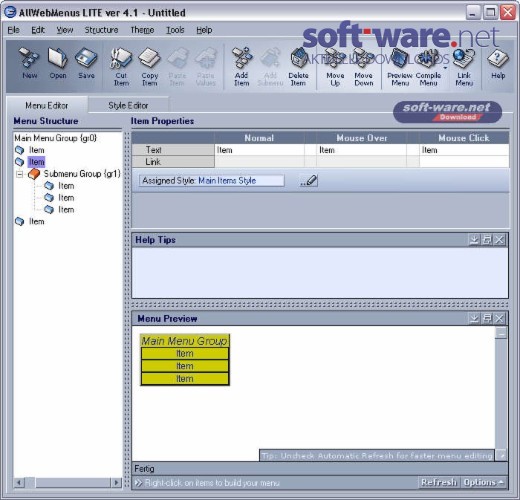
Task: Click the Delete Item toolbar icon
Action: tap(298, 67)
